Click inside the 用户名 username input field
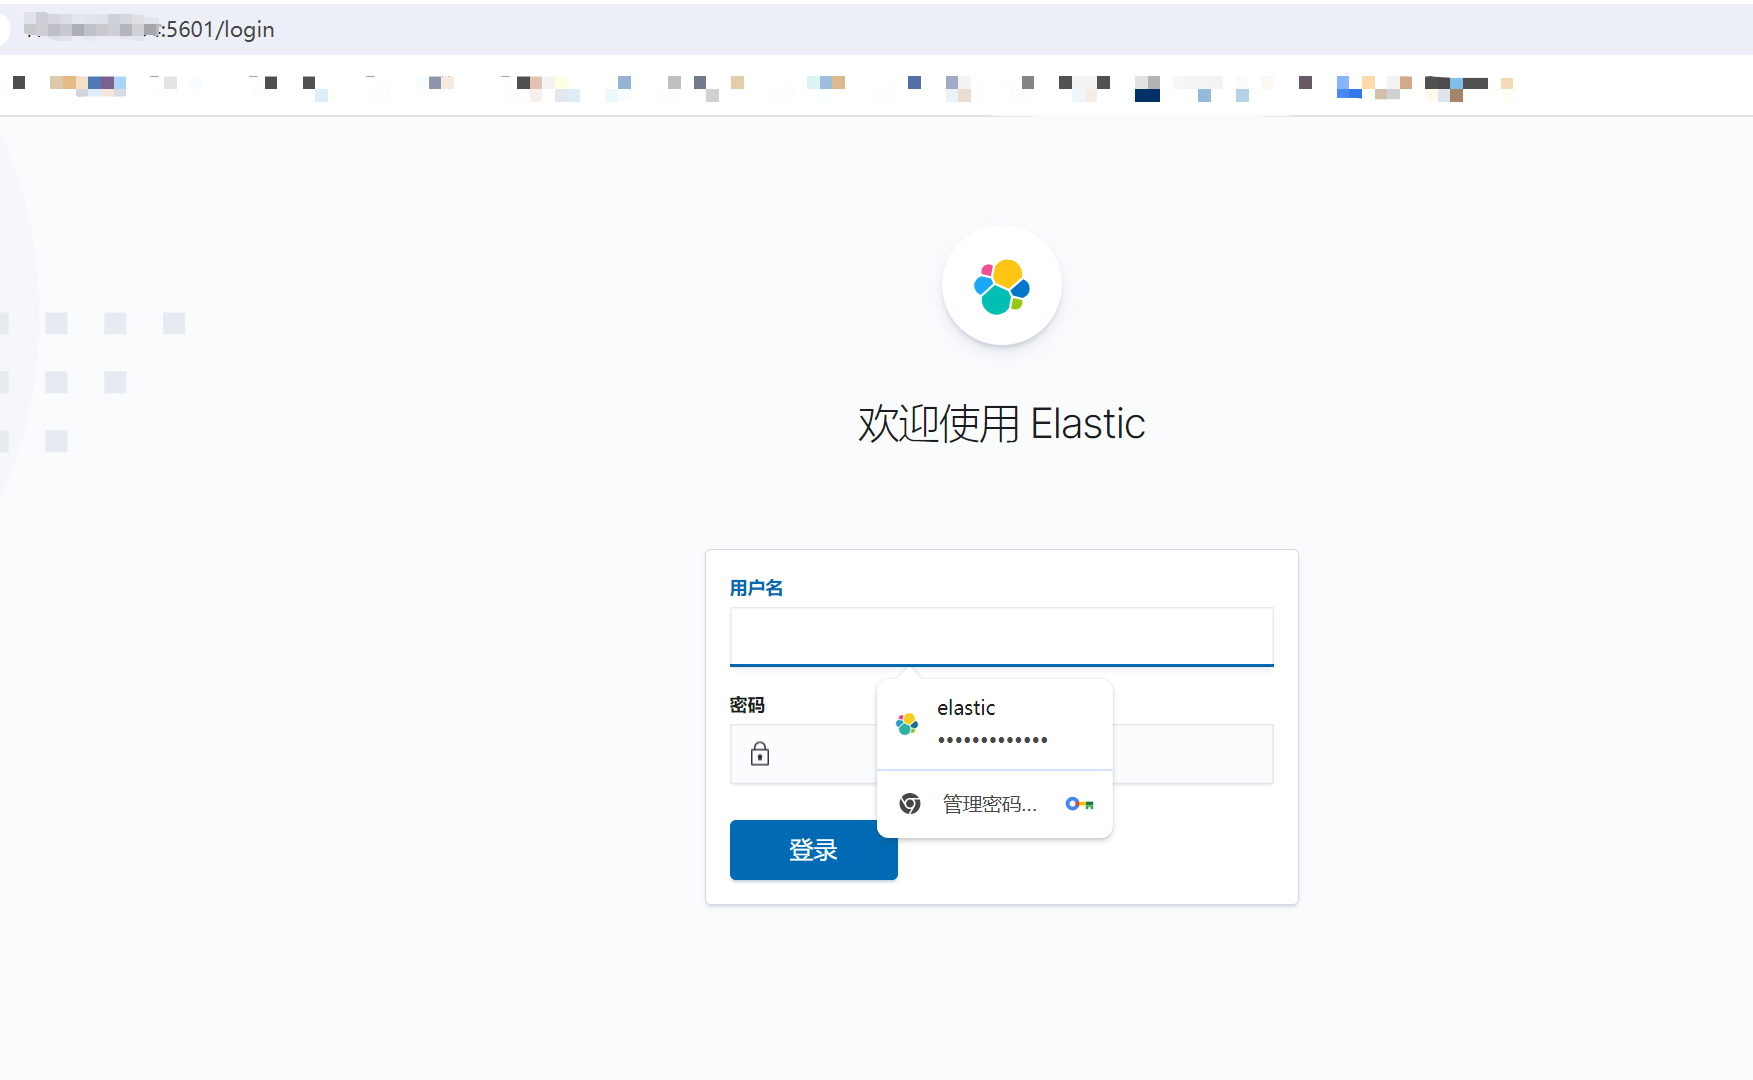The width and height of the screenshot is (1753, 1080). click(1000, 636)
